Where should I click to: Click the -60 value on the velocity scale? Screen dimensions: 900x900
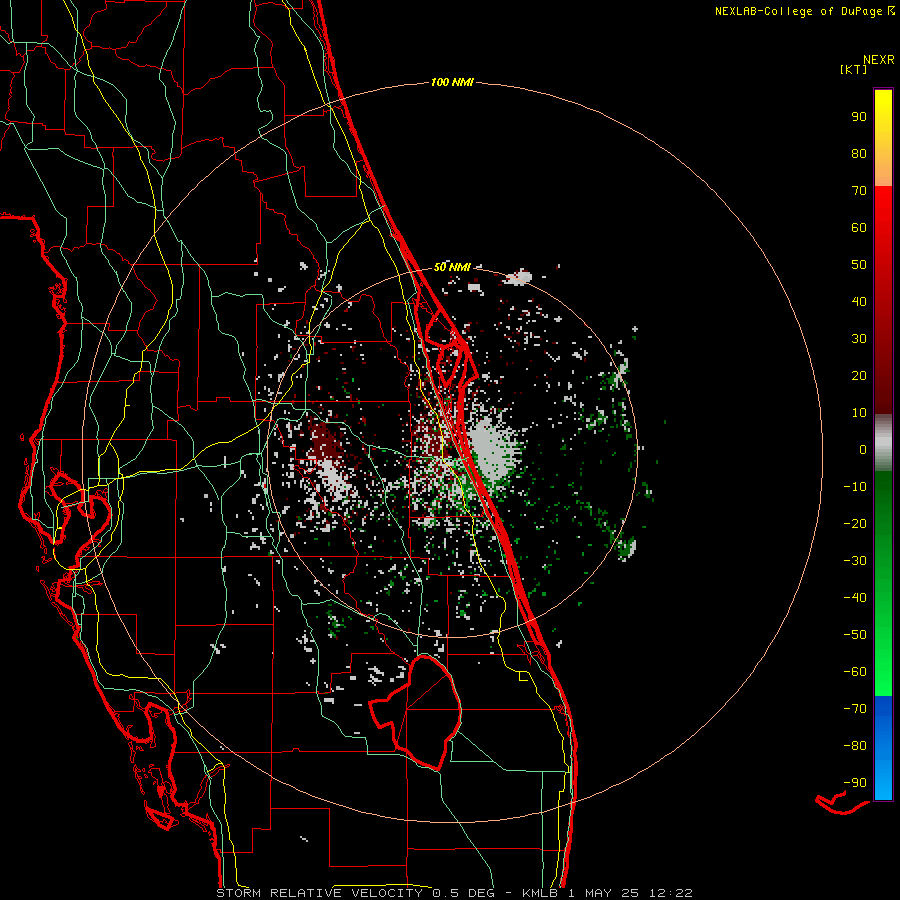tap(855, 672)
